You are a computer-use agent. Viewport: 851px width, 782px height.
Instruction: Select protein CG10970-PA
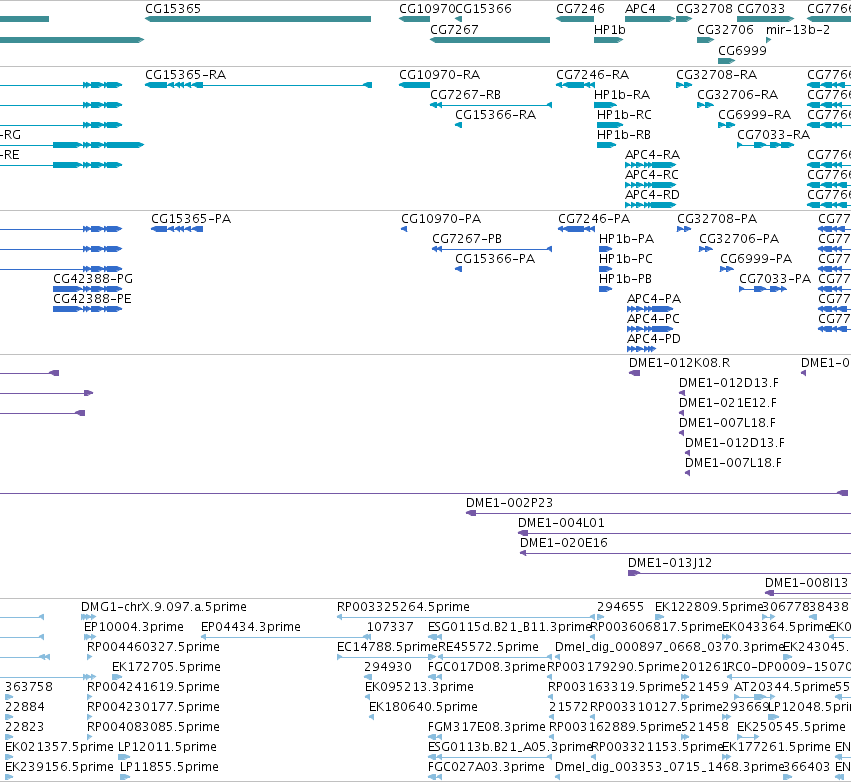coord(441,219)
